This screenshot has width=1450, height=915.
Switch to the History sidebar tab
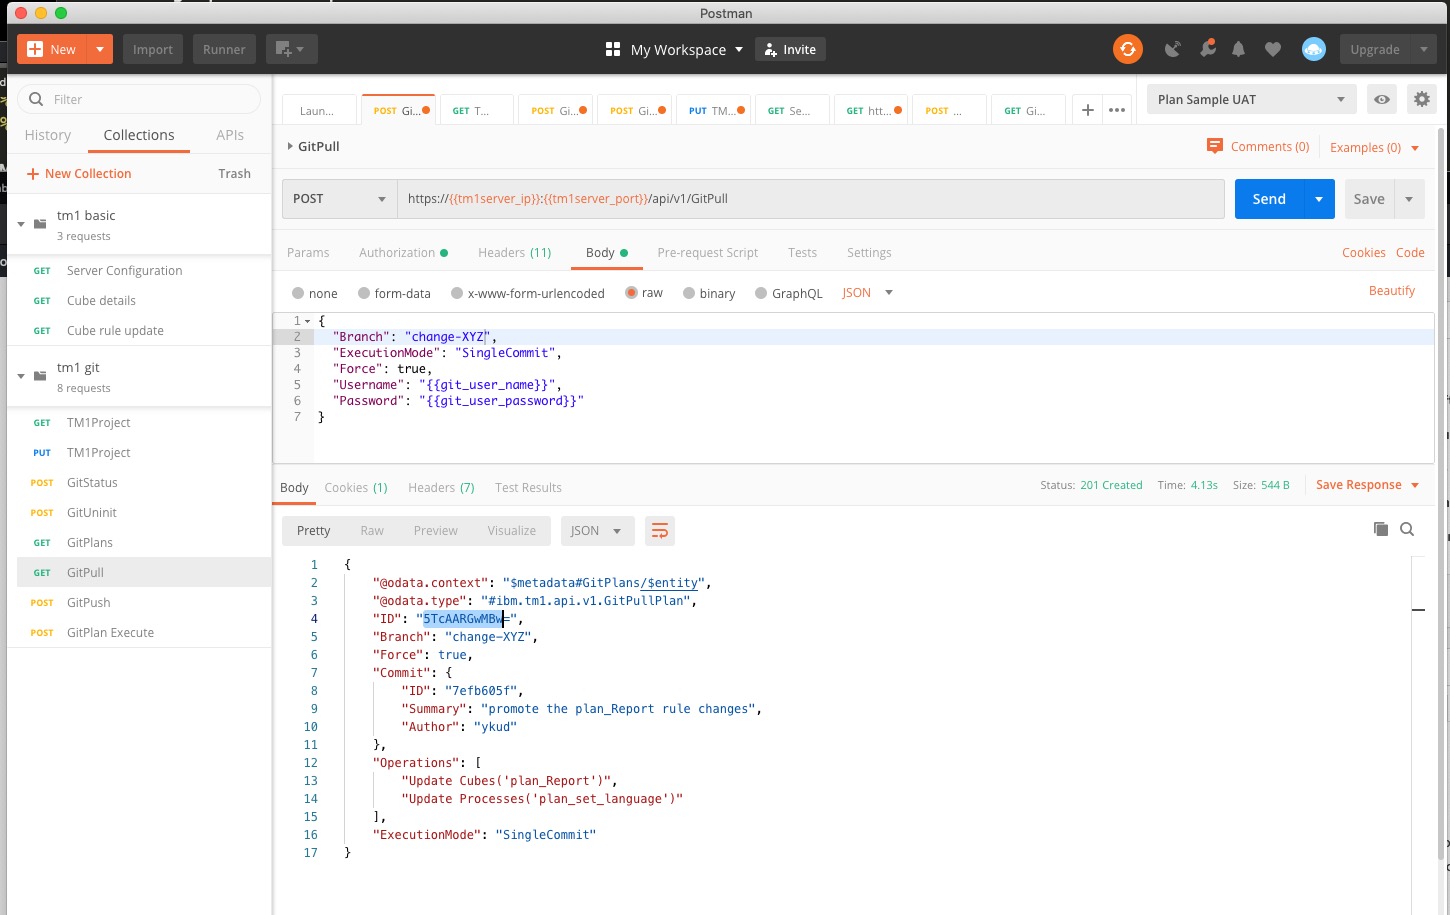48,135
